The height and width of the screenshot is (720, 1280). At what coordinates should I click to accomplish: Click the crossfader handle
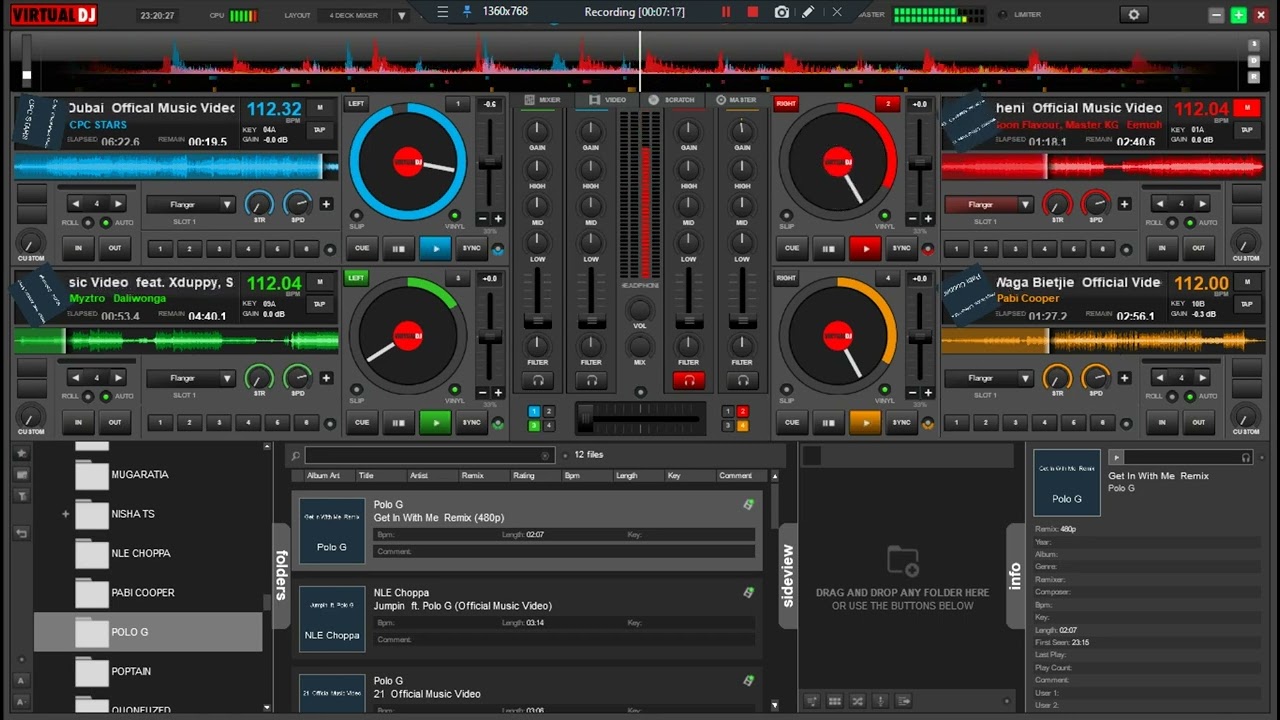click(585, 418)
